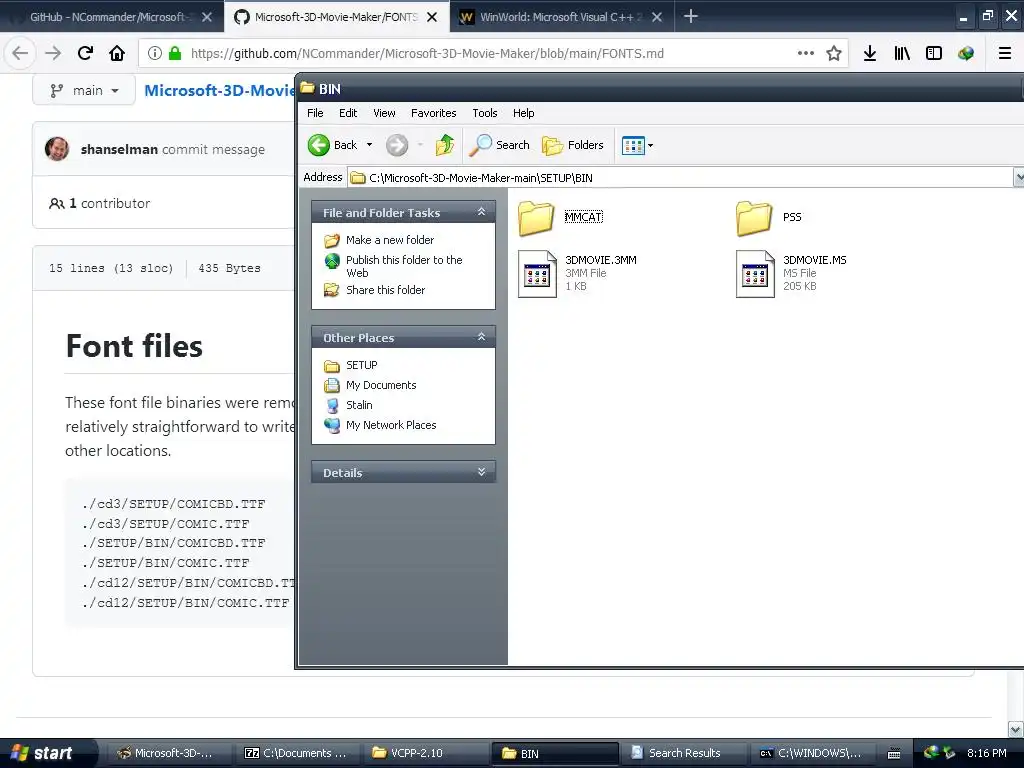Collapse the File and Folder Tasks panel
Viewport: 1024px width, 768px height.
pyautogui.click(x=481, y=212)
